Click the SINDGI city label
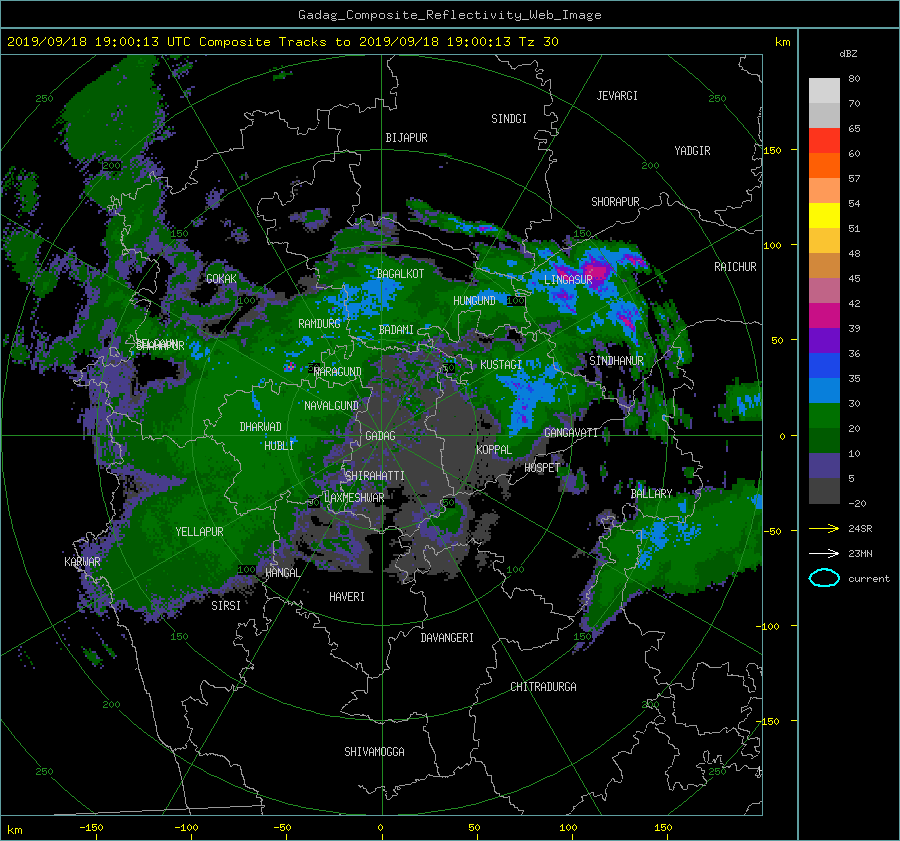Screen dimensions: 900x841 [x=509, y=119]
